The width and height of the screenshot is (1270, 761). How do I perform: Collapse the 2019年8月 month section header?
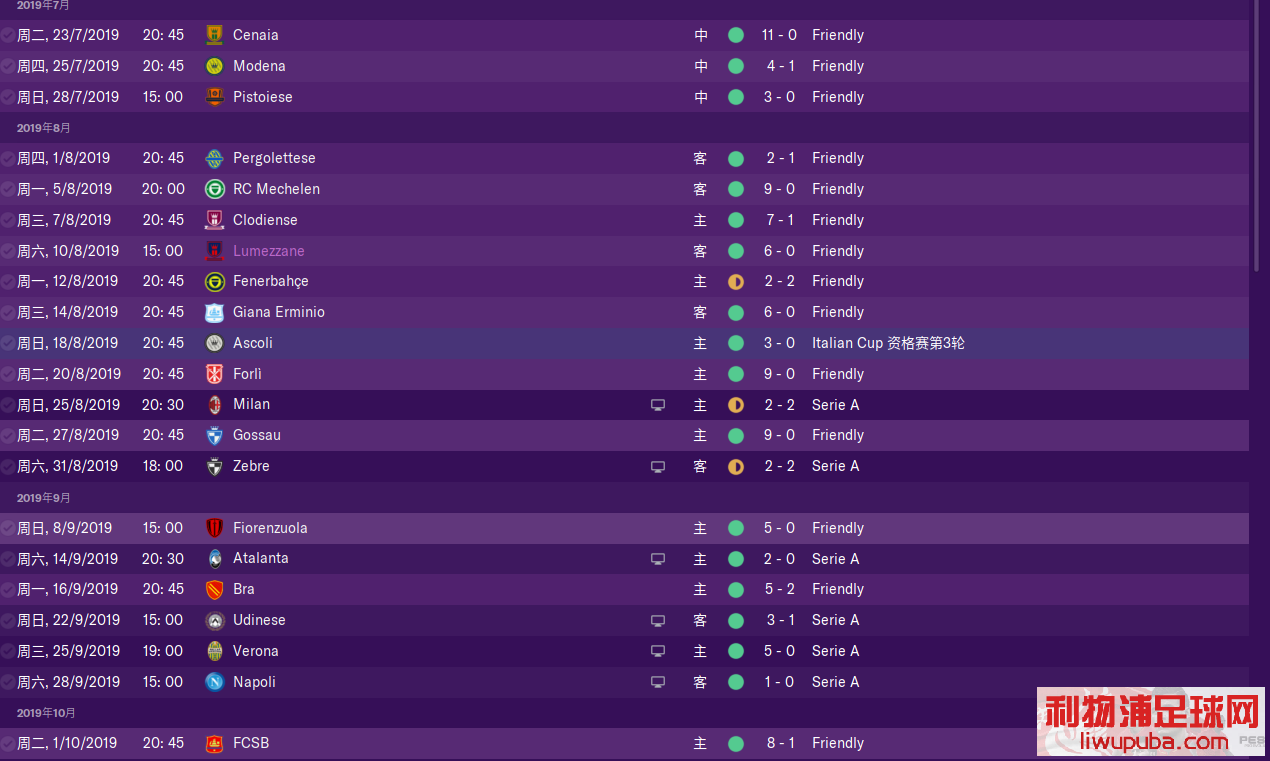(x=44, y=128)
